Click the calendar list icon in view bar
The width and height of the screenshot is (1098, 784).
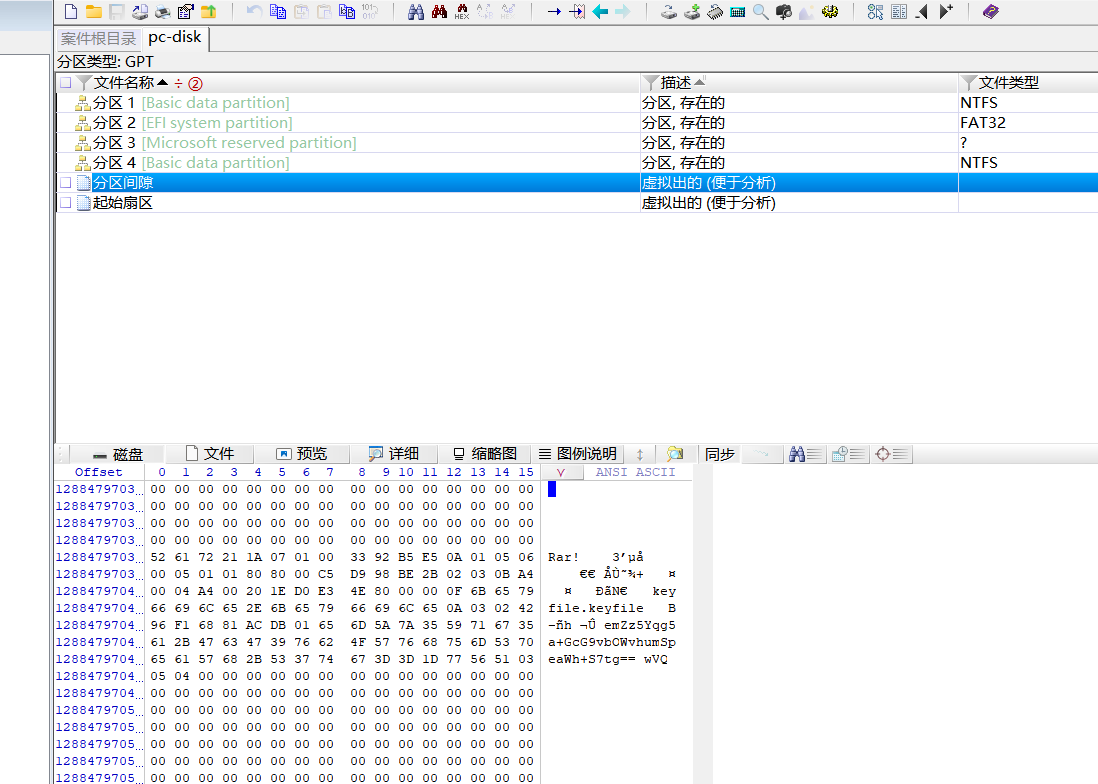tap(849, 454)
